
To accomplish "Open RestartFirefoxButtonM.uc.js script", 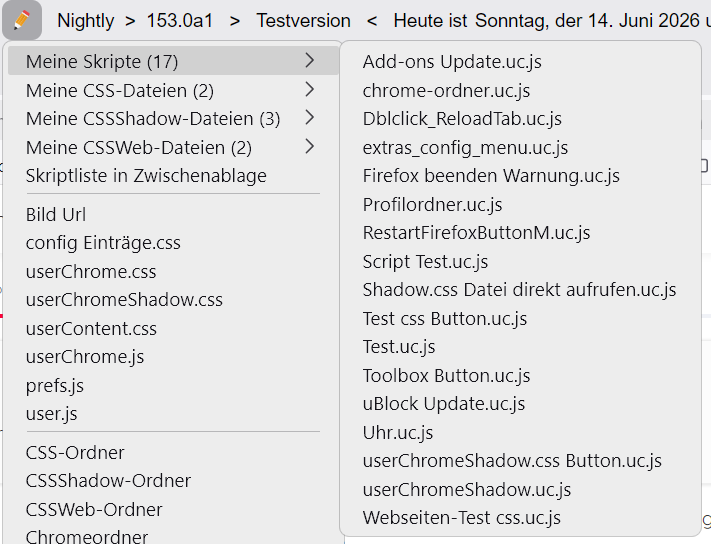I will click(520, 233).
